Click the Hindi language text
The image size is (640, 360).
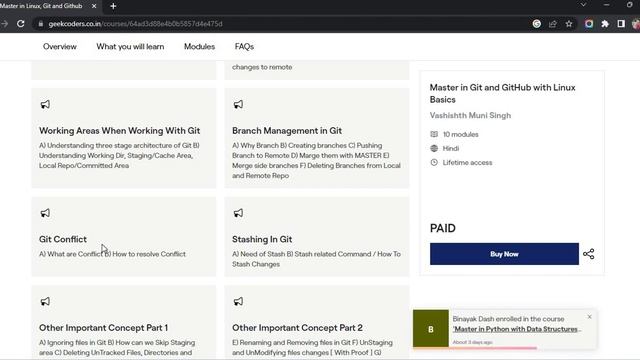(451, 148)
